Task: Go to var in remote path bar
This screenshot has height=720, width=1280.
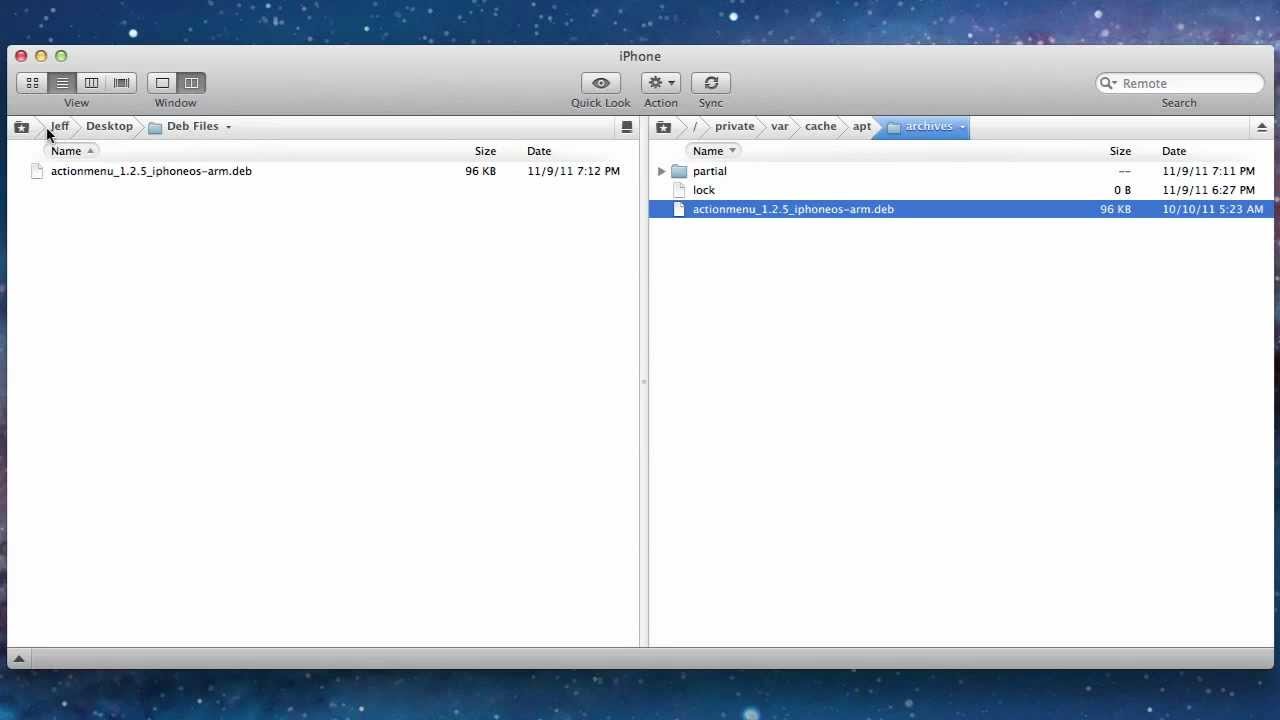Action: click(780, 126)
